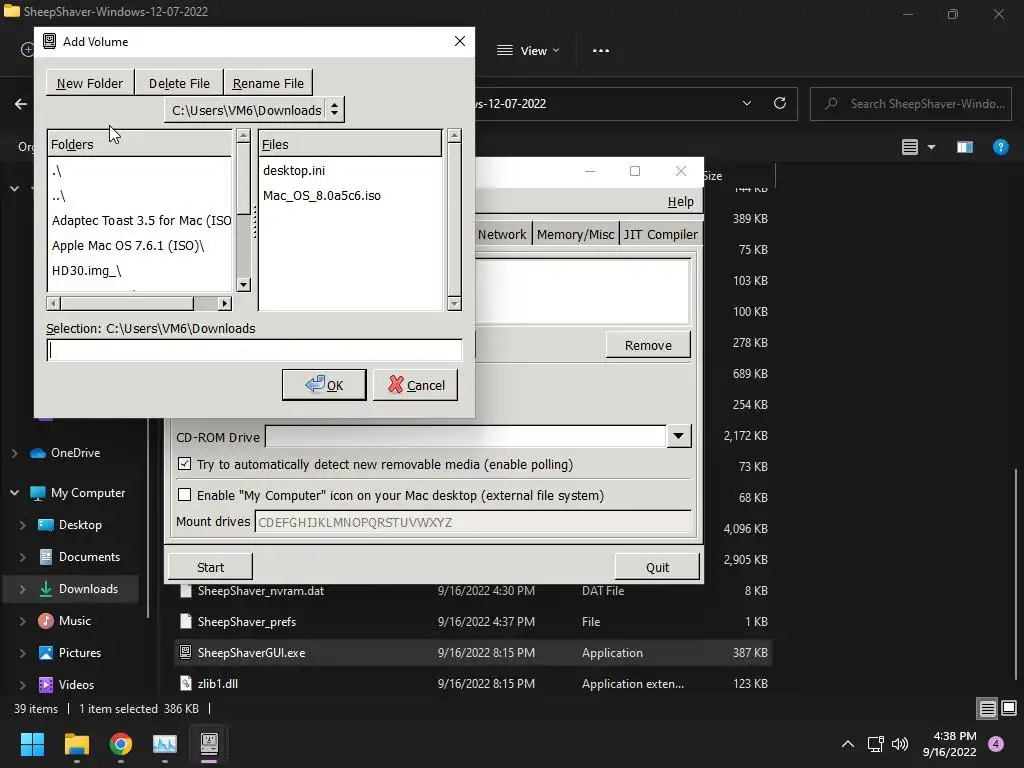Show hidden tray icons chevron
This screenshot has height=768, width=1024.
pos(848,744)
